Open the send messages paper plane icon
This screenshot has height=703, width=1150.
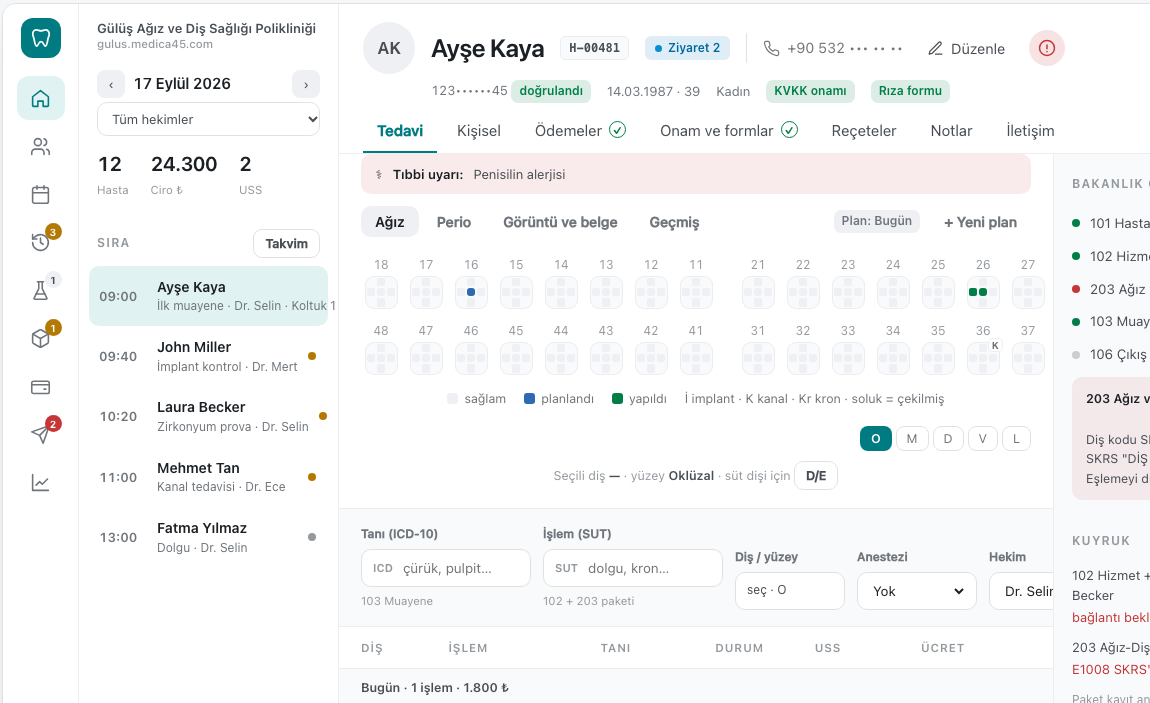tap(41, 434)
